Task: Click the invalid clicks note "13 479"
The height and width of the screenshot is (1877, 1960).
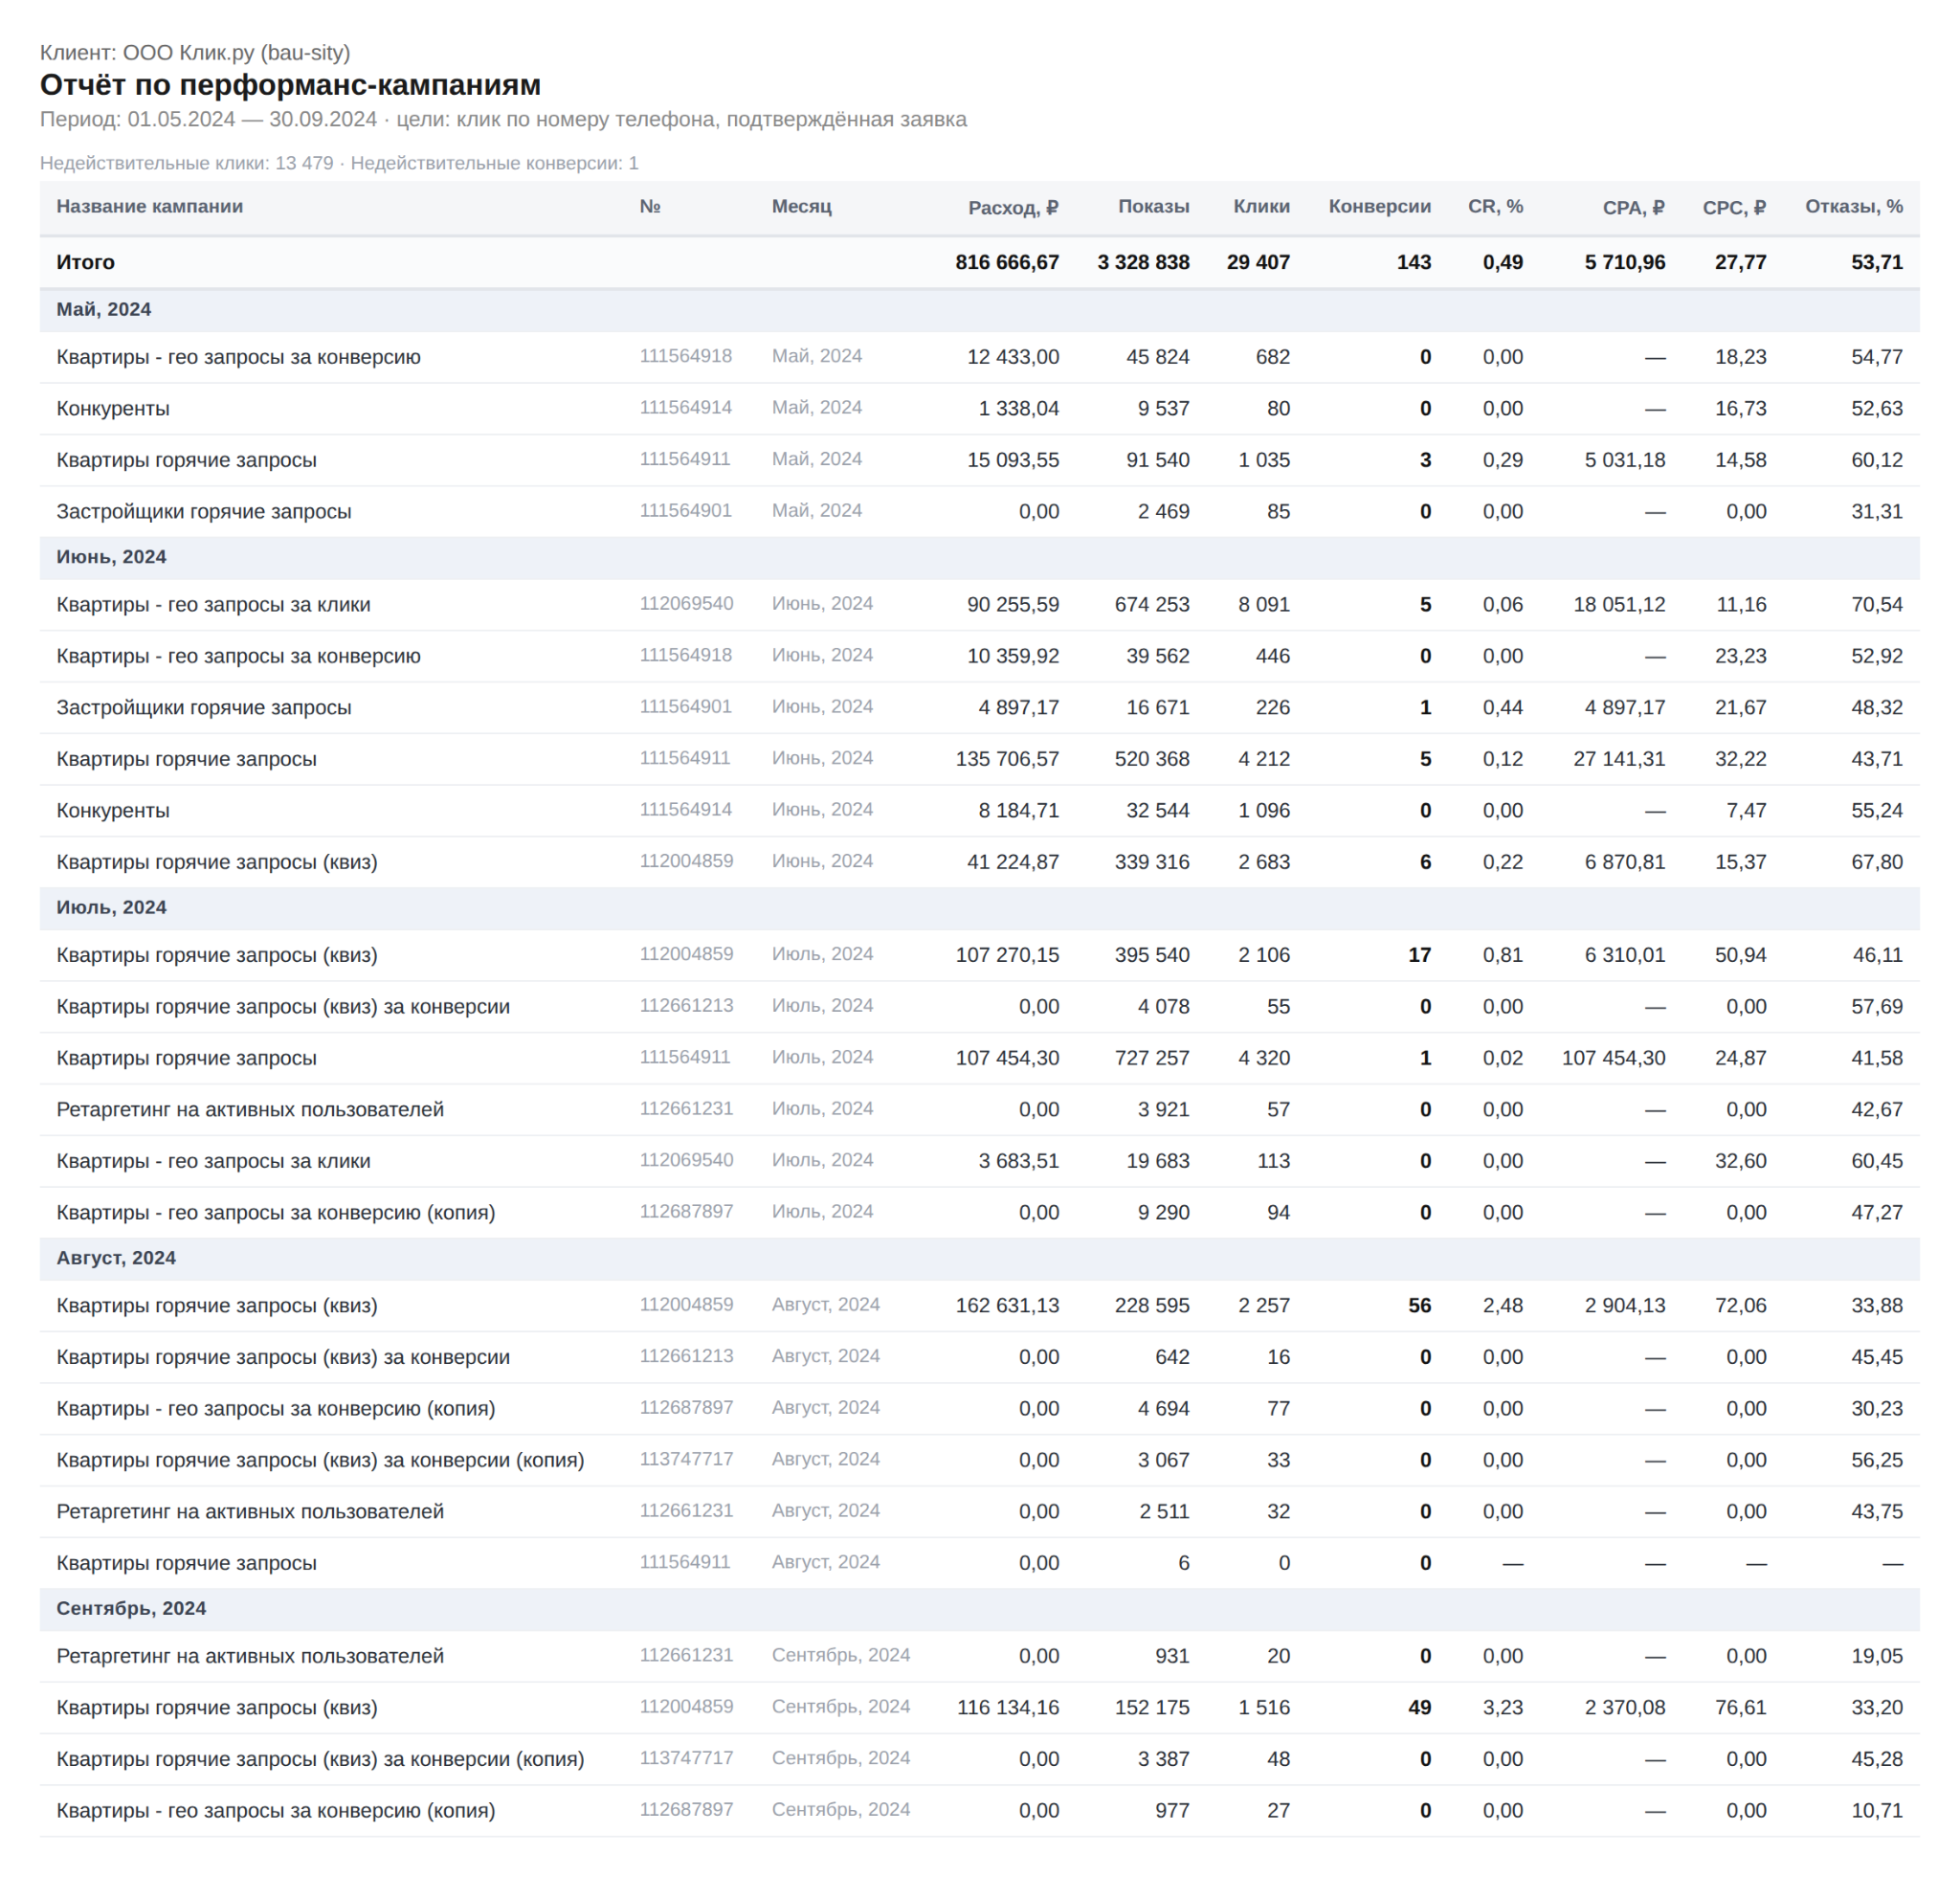Action: [304, 163]
